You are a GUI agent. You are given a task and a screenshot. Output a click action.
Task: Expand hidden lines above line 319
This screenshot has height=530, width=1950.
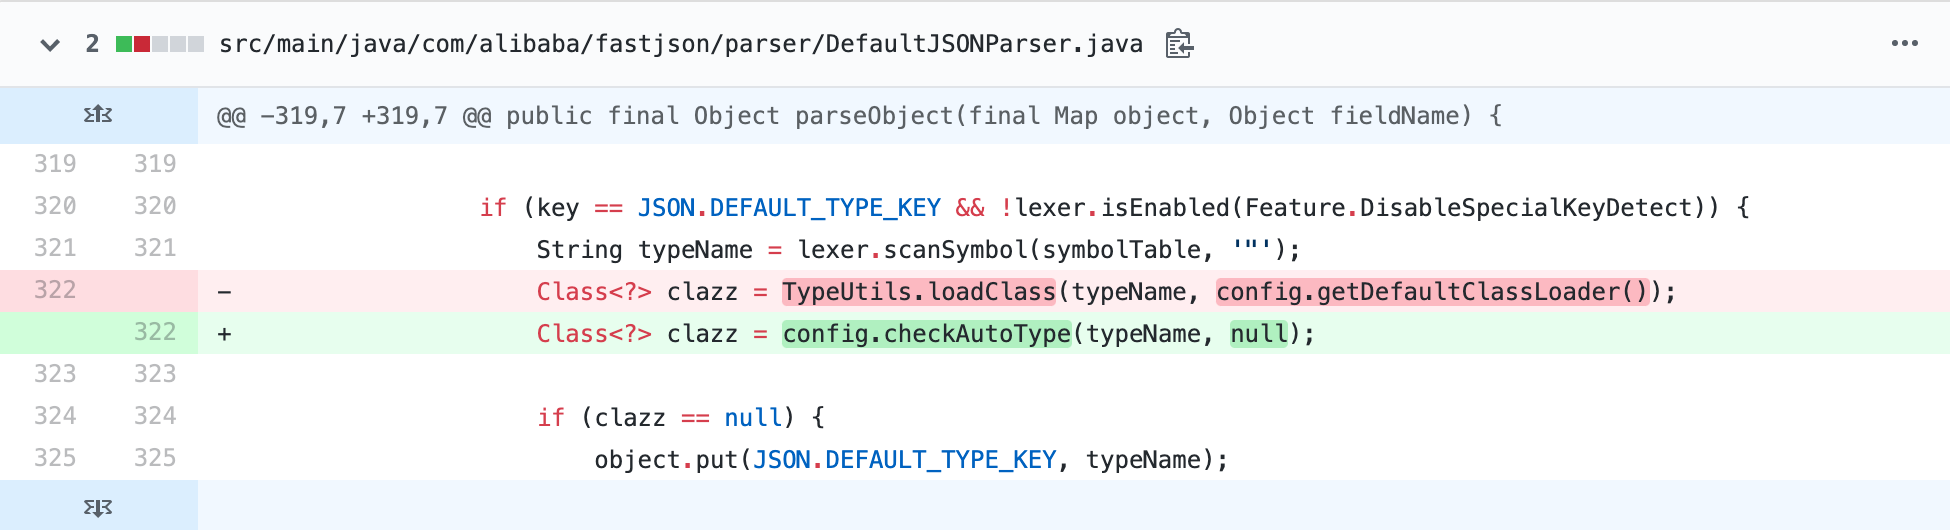point(98,115)
